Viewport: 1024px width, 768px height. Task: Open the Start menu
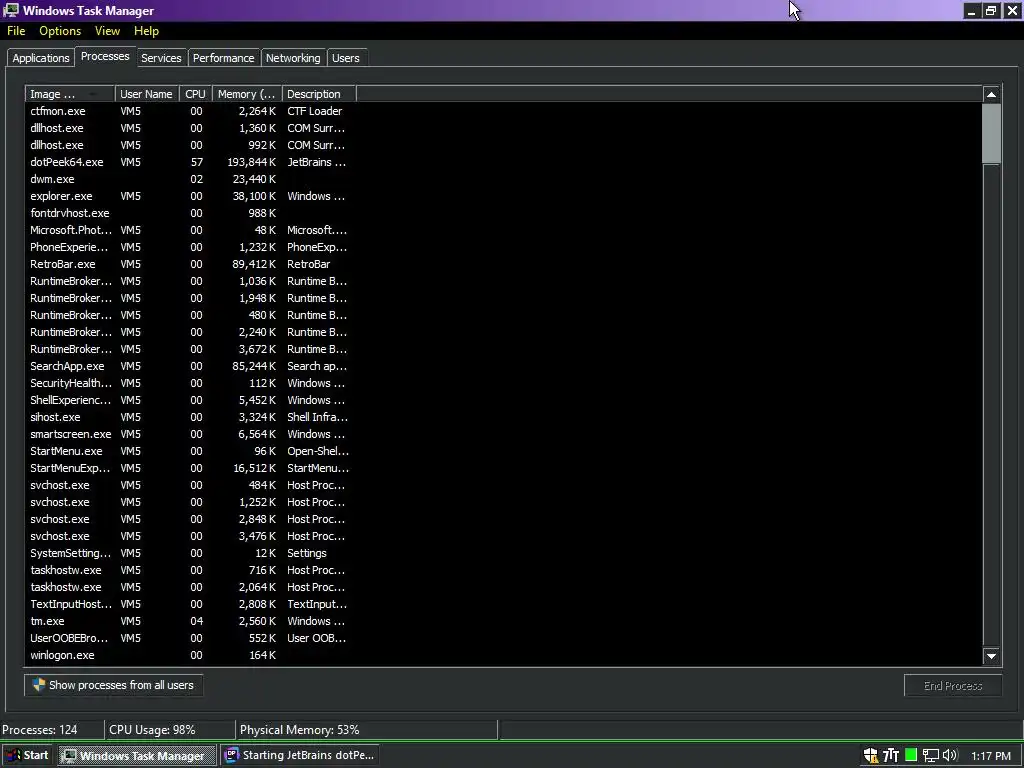[27, 756]
